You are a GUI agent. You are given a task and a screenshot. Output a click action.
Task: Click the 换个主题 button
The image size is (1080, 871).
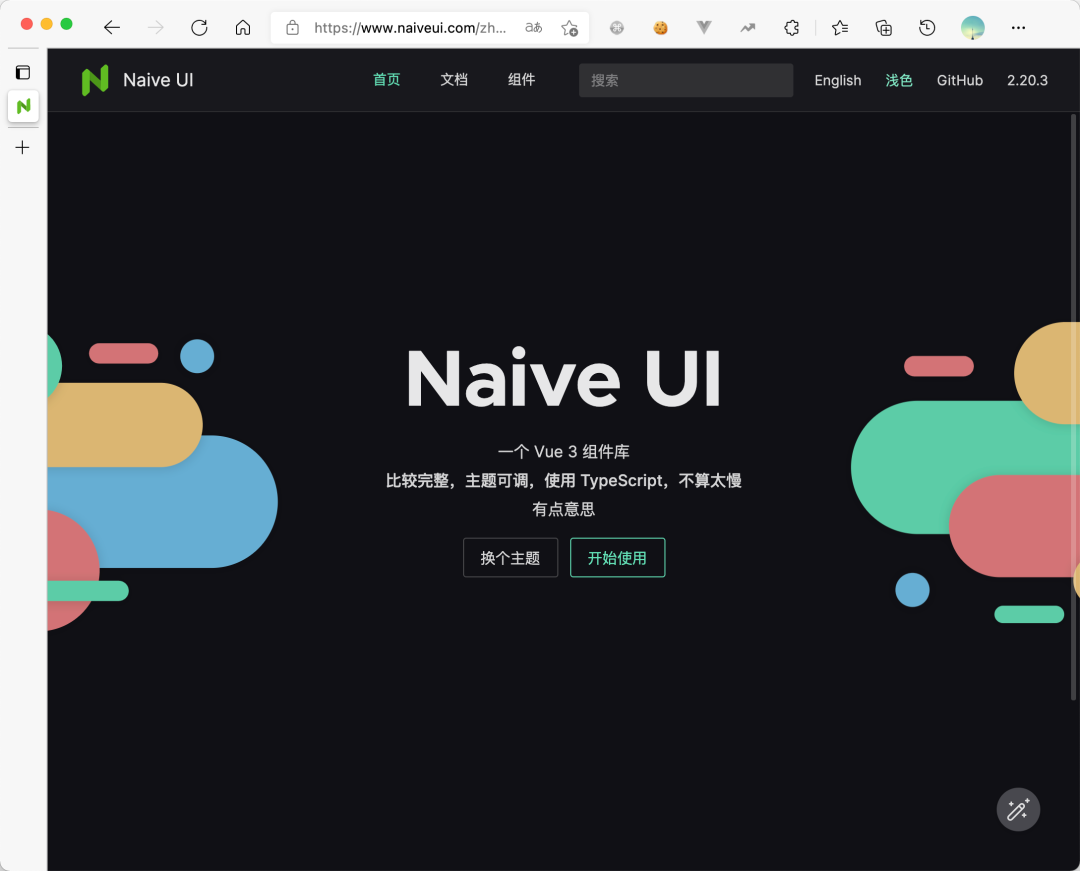point(510,558)
